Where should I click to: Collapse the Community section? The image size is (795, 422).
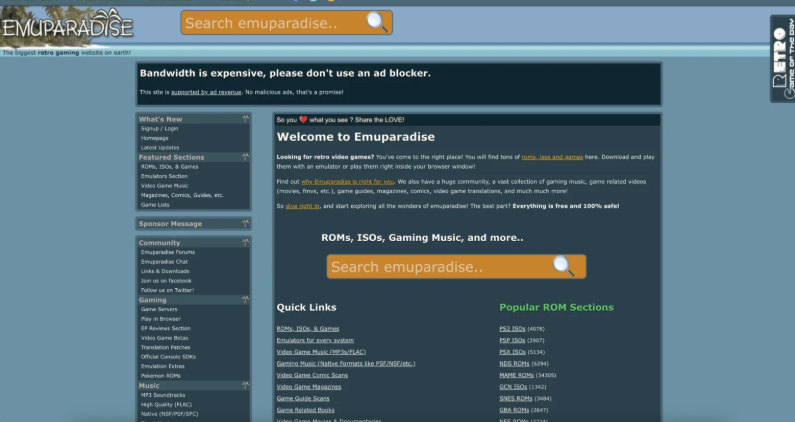pos(245,242)
